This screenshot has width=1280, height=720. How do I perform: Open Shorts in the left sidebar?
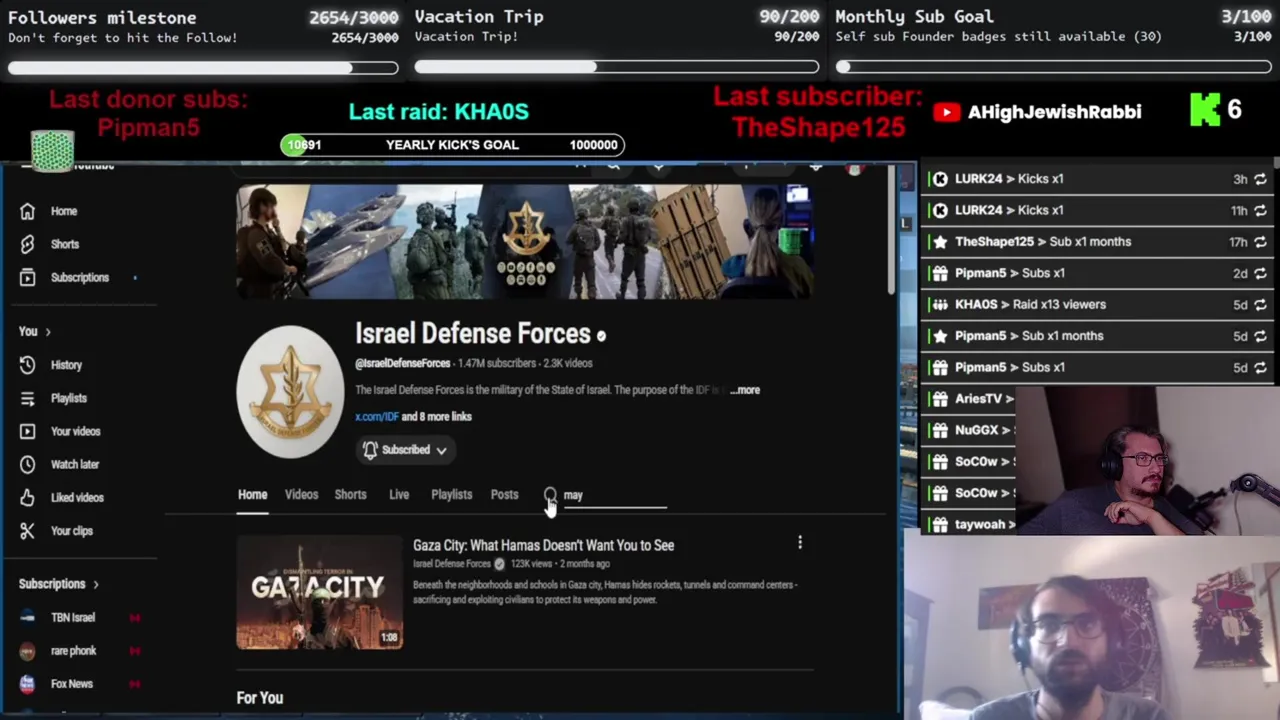[x=64, y=244]
